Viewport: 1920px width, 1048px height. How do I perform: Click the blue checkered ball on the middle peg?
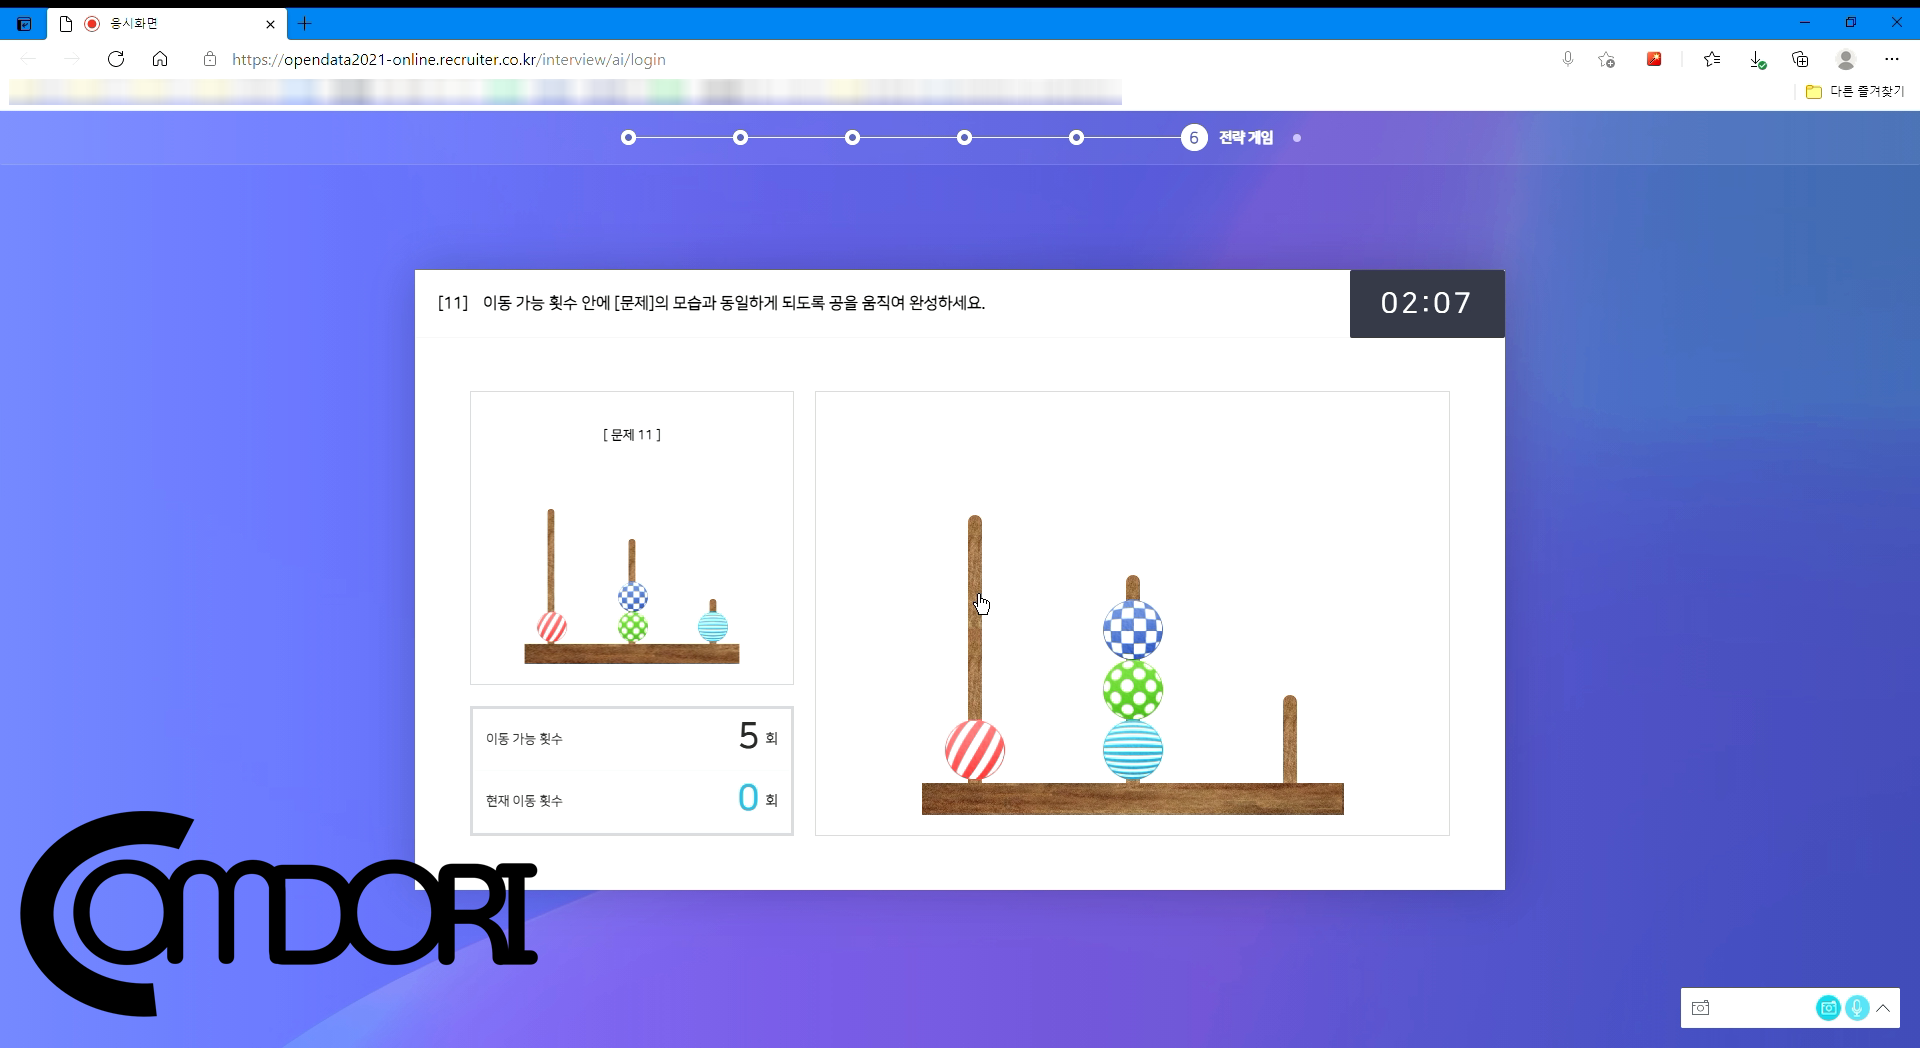coord(1133,630)
